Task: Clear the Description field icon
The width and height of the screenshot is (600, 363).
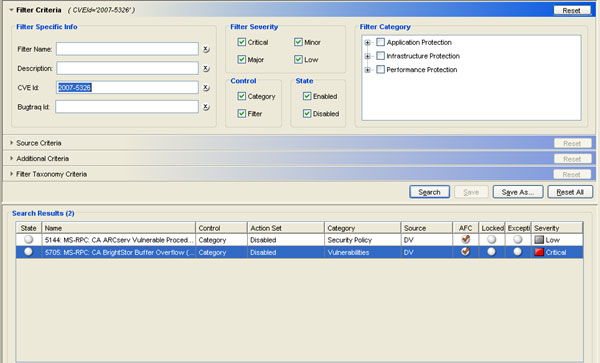Action: (x=206, y=68)
